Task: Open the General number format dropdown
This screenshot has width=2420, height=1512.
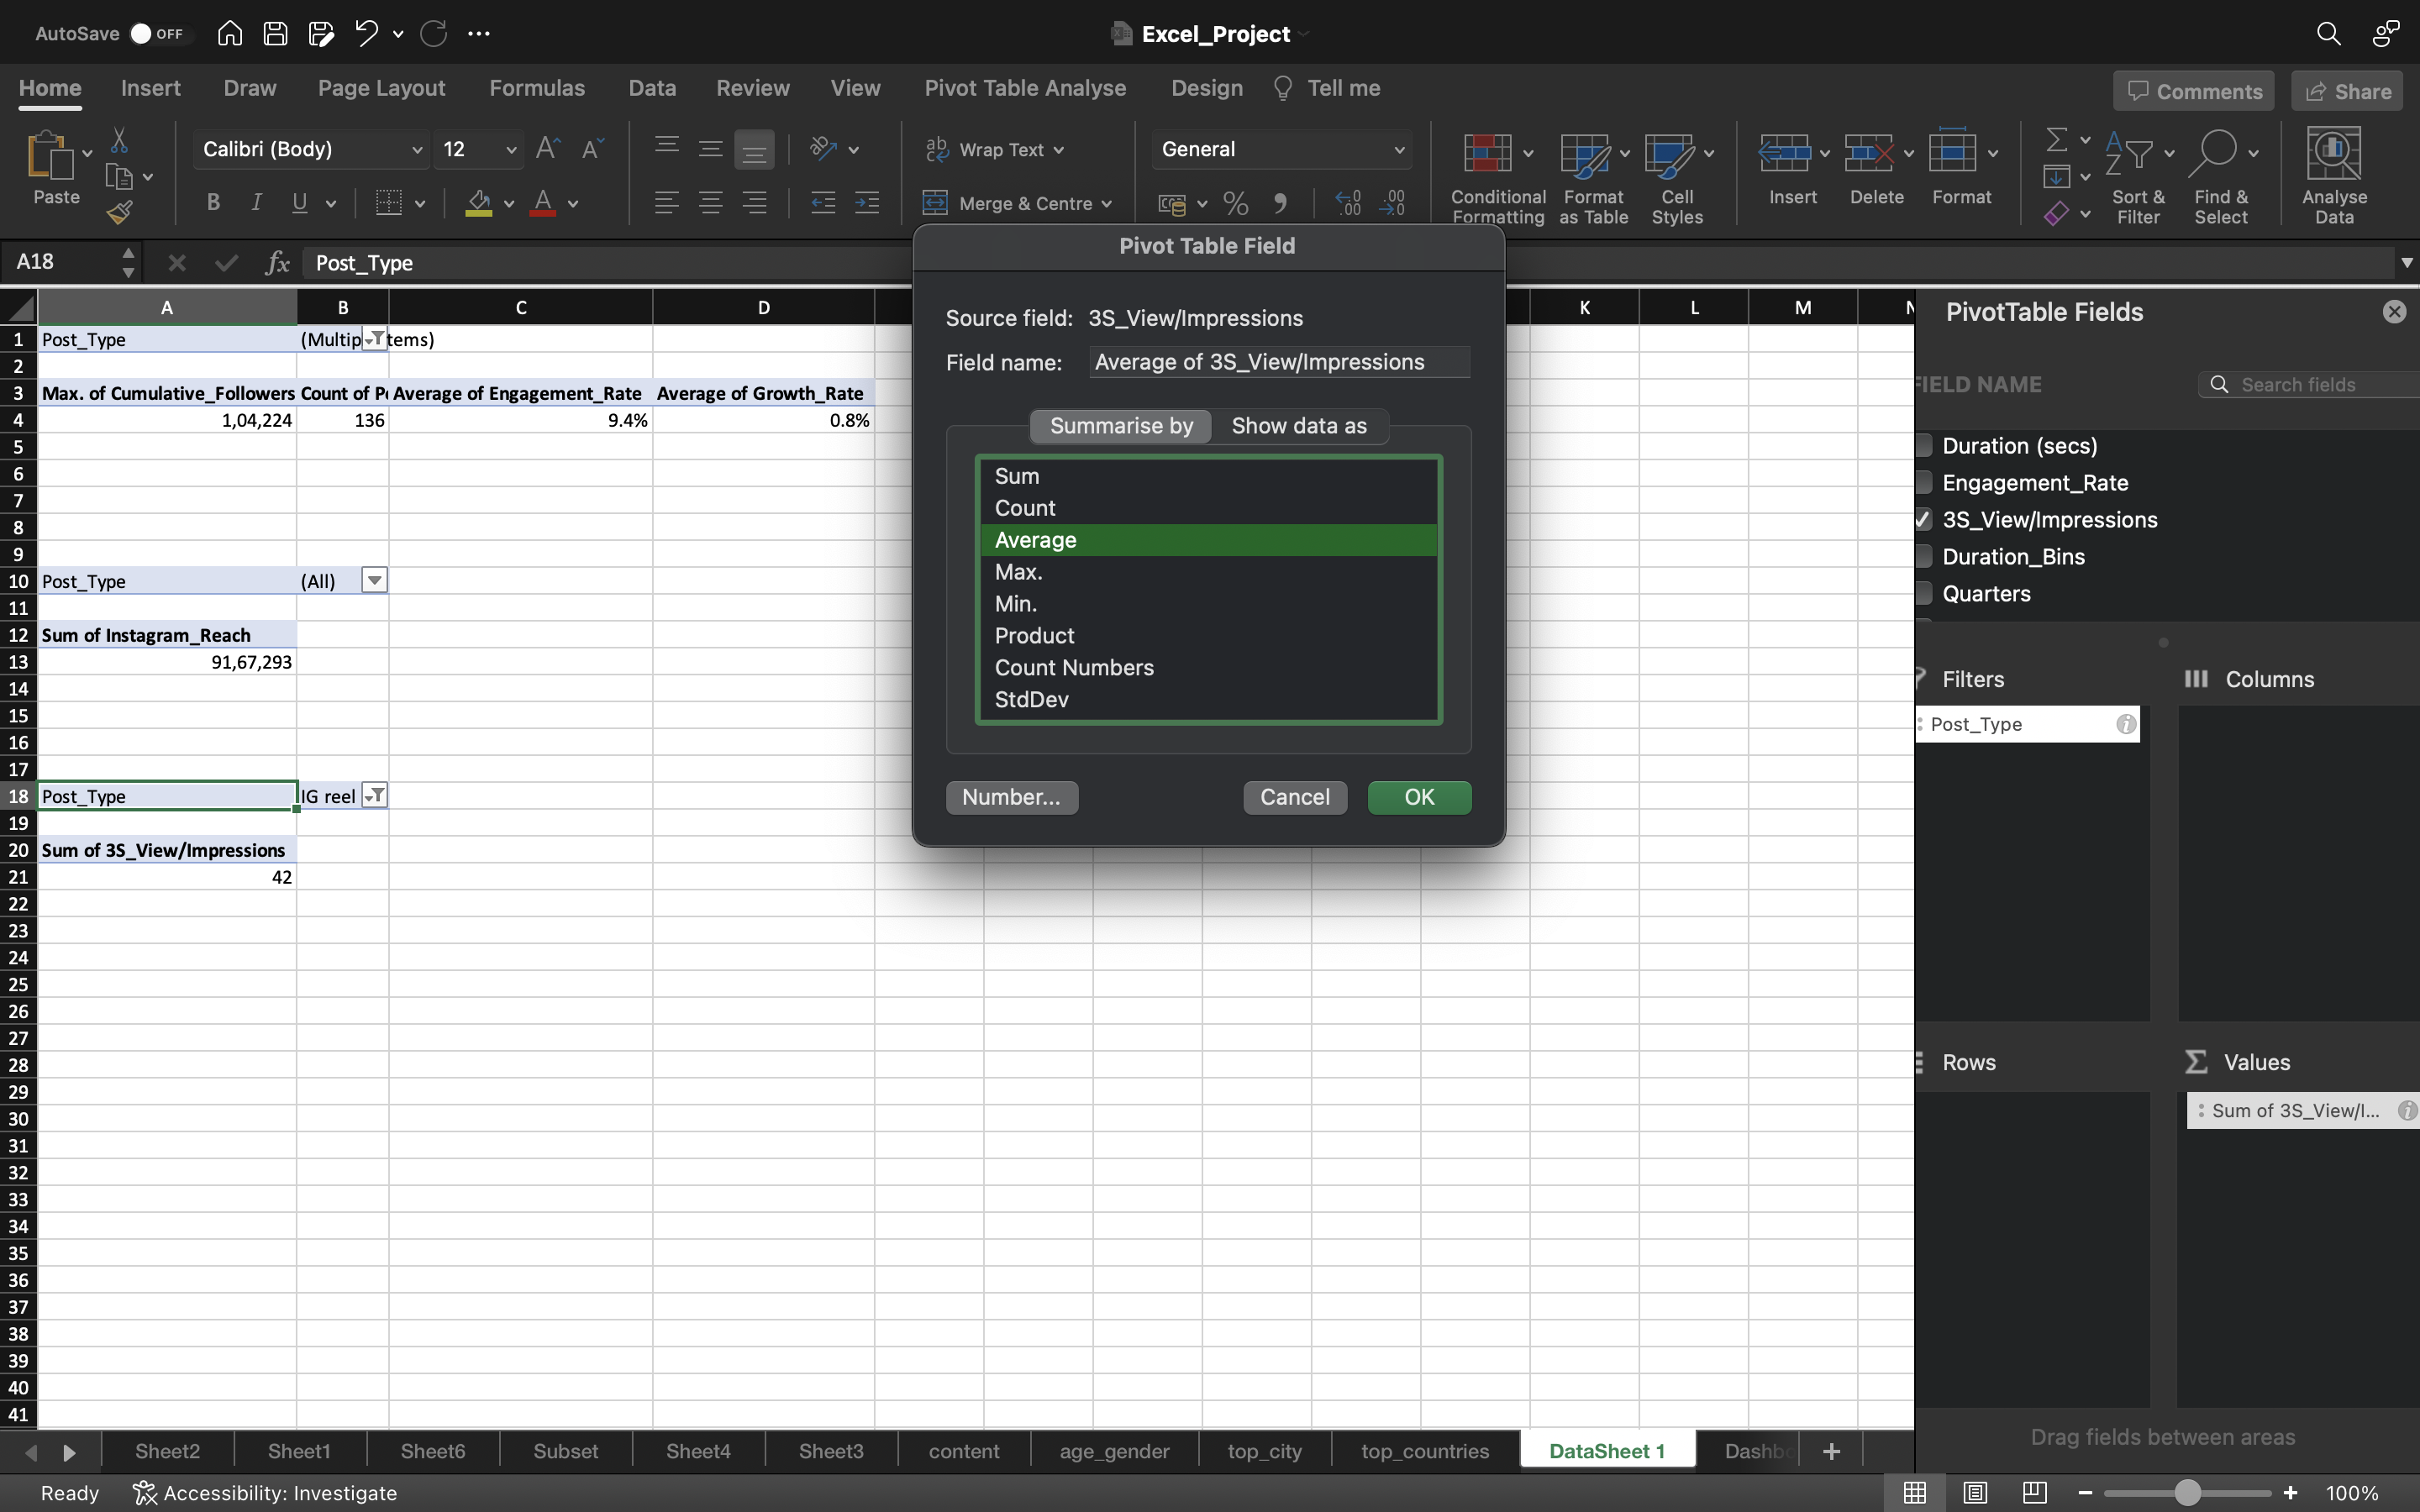Action: click(1399, 150)
